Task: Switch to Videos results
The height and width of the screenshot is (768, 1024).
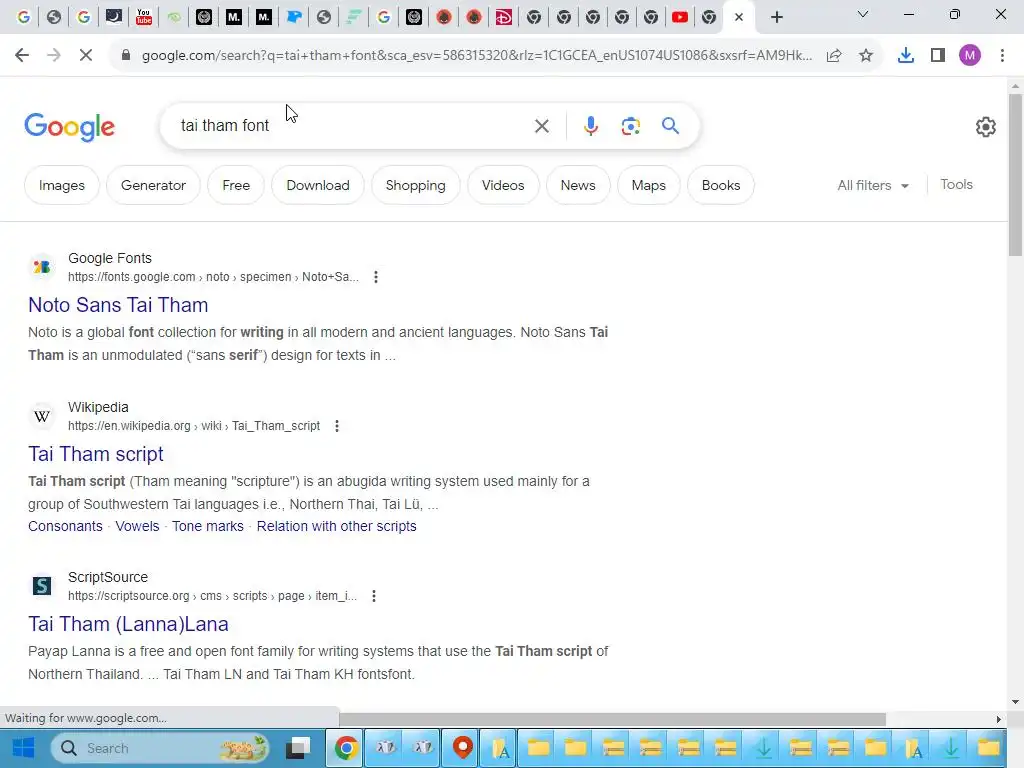Action: click(x=503, y=185)
